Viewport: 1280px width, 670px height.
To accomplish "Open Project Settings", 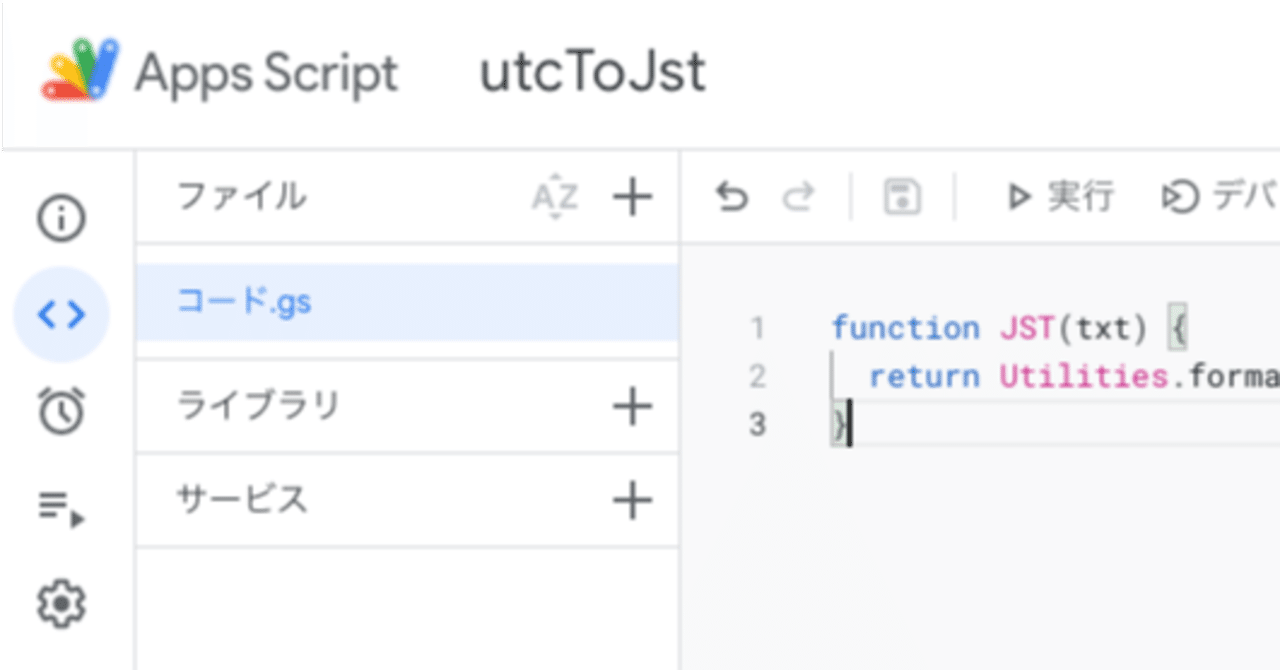I will (62, 604).
